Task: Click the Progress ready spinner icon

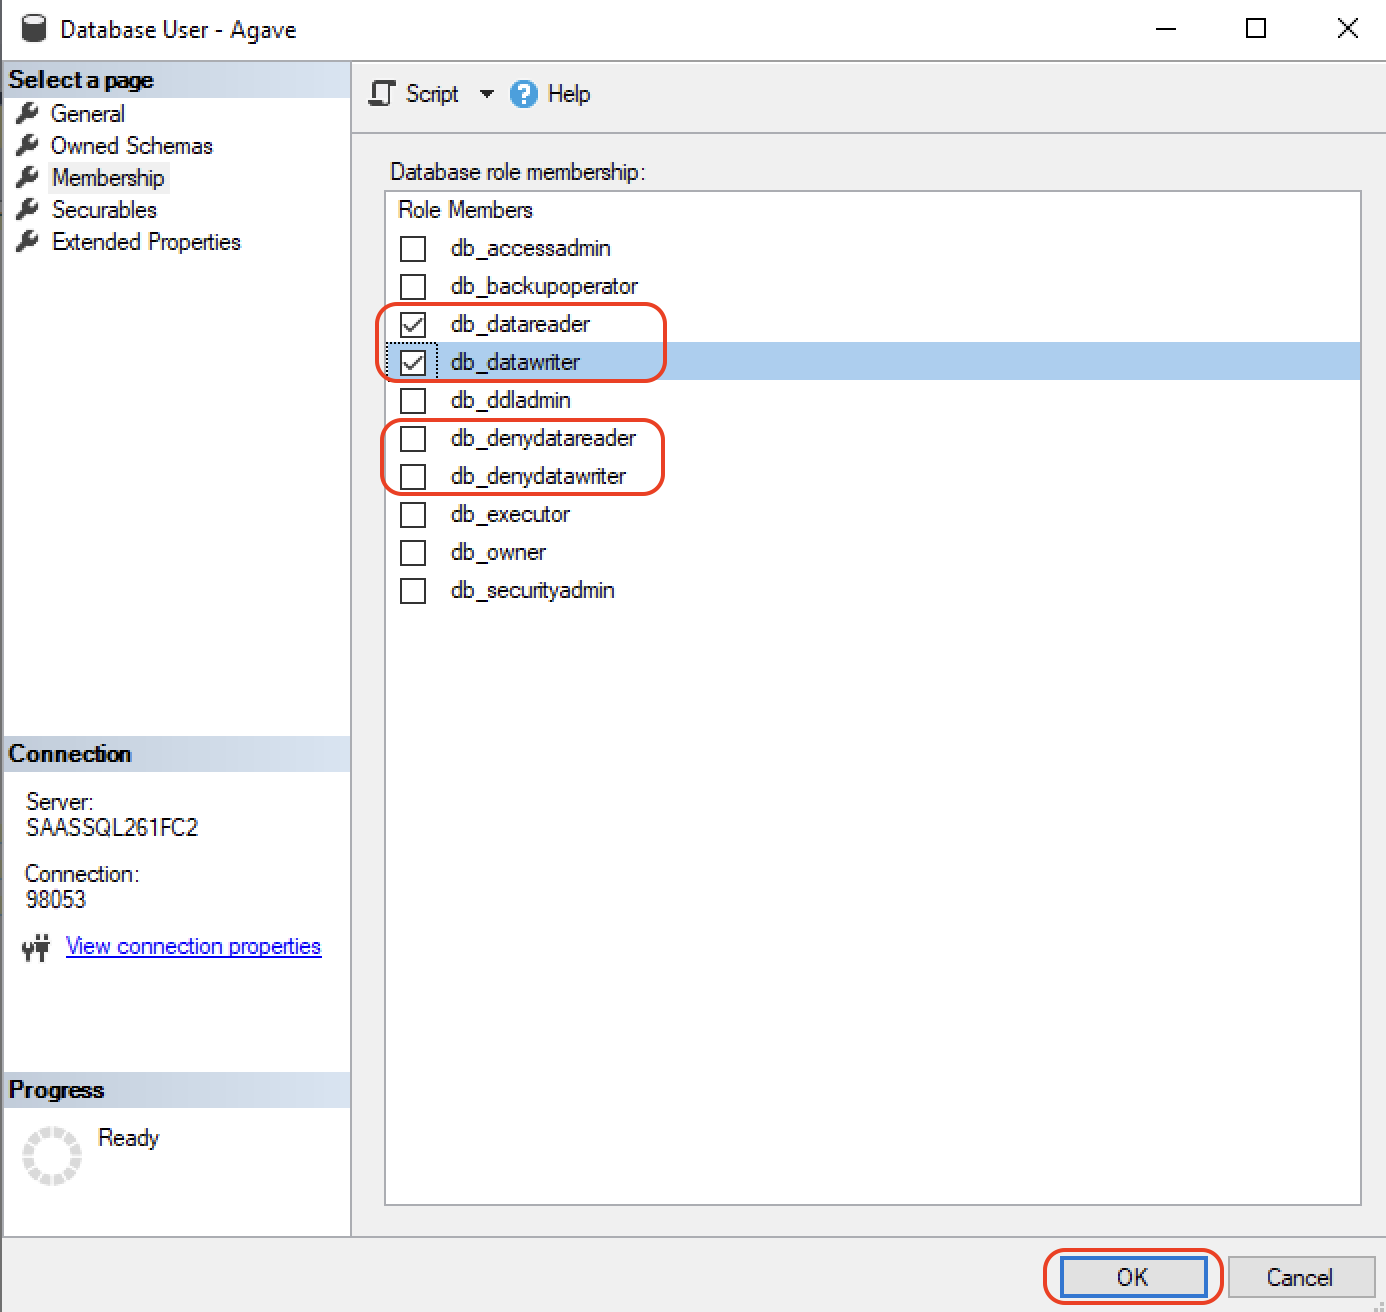Action: [52, 1155]
